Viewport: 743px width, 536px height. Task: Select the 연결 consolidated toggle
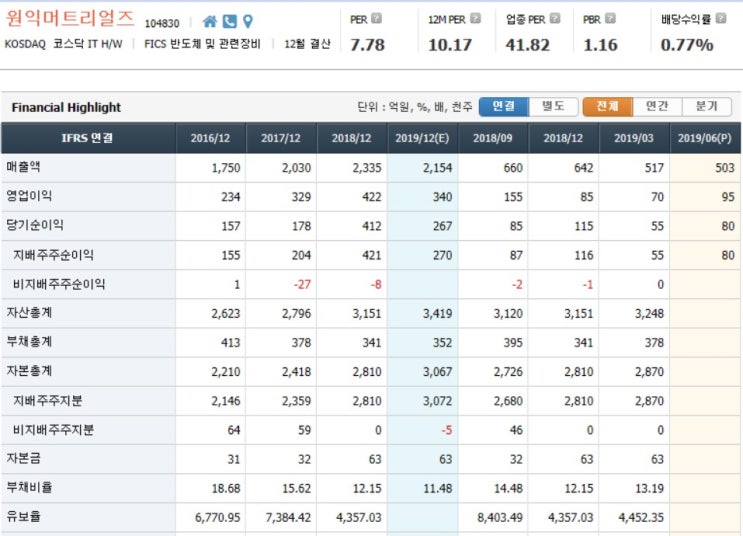pos(504,107)
